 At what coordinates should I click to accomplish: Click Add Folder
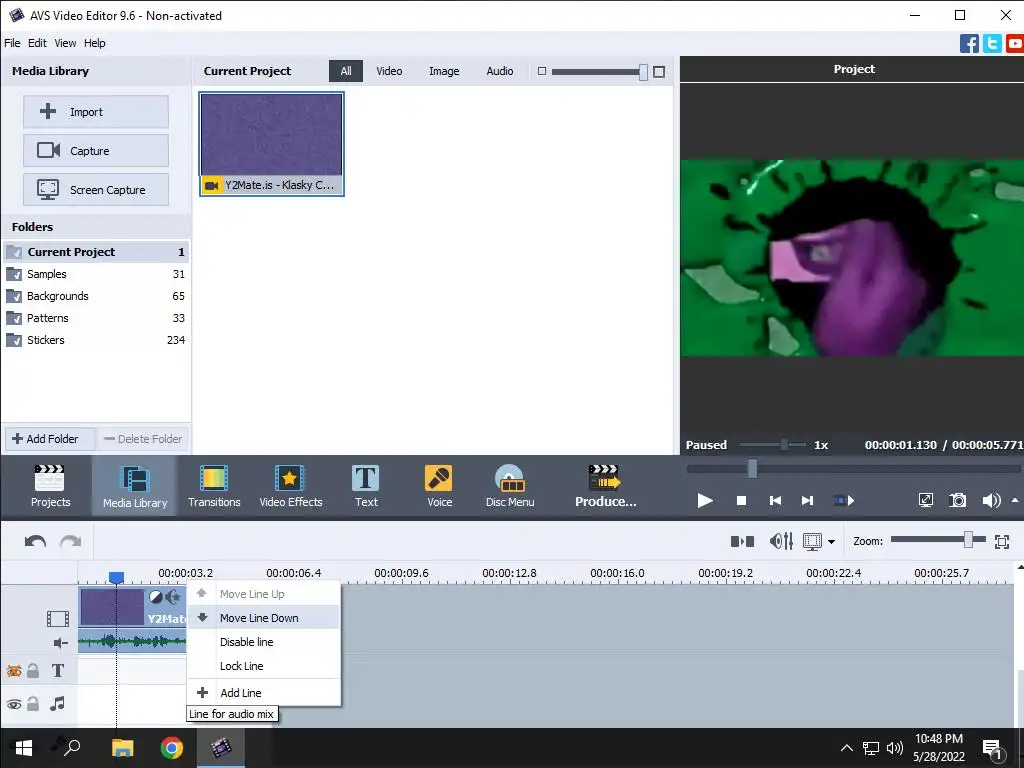(51, 439)
